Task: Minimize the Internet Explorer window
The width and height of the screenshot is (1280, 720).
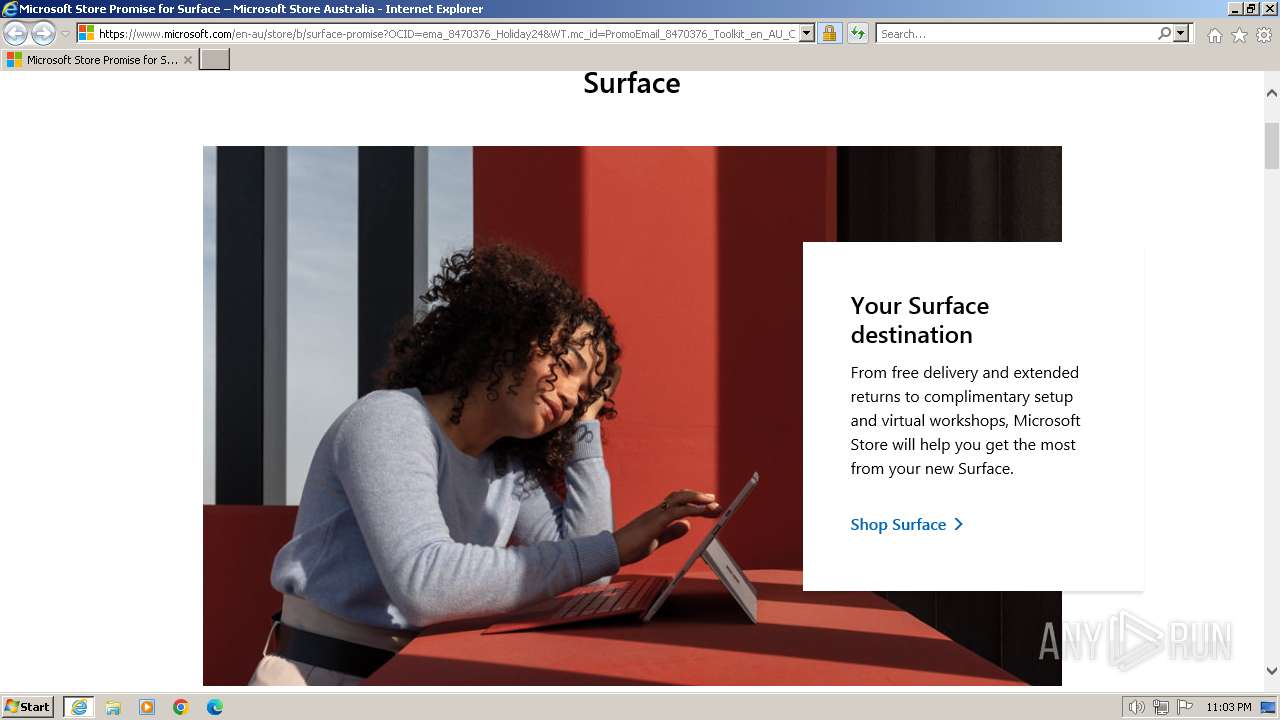Action: [1235, 8]
